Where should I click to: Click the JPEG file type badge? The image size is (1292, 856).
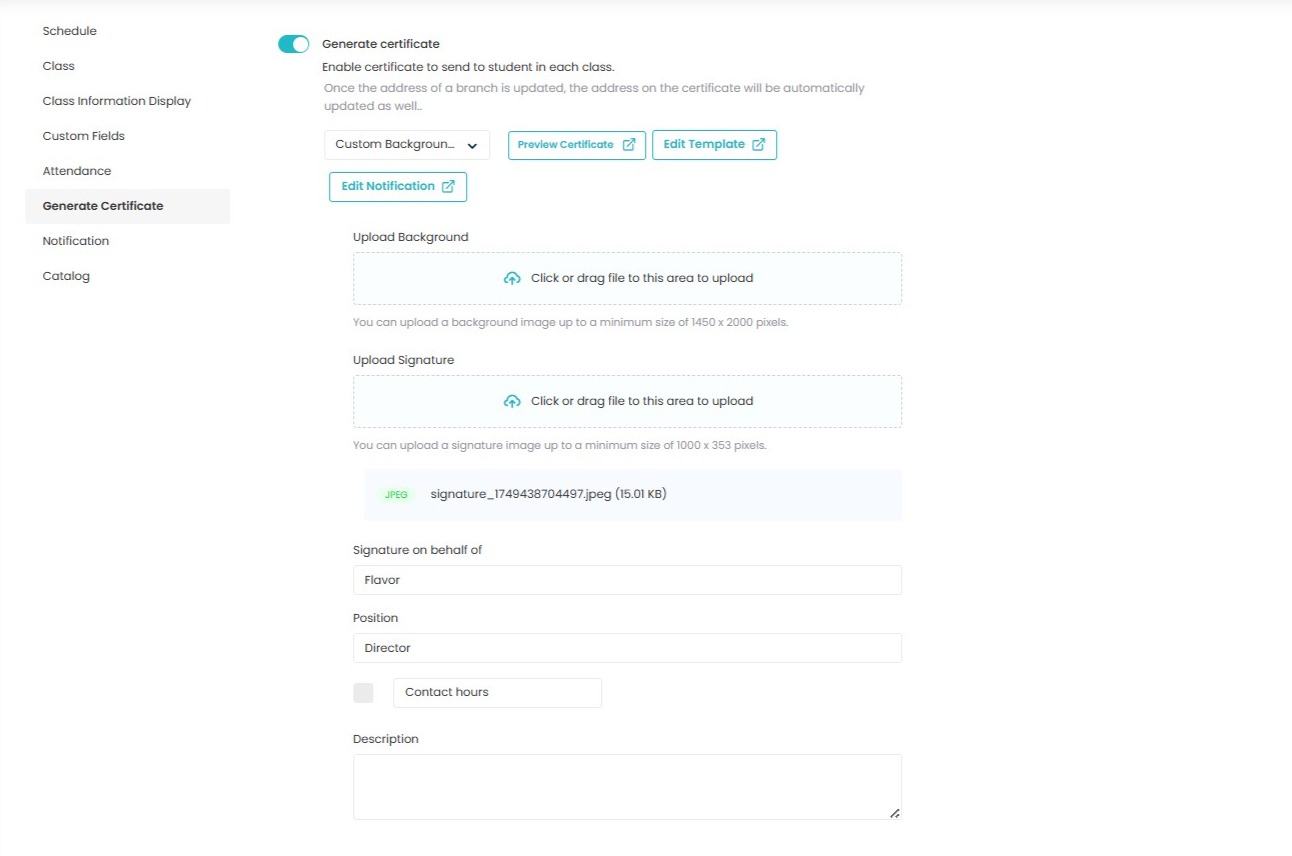[396, 495]
